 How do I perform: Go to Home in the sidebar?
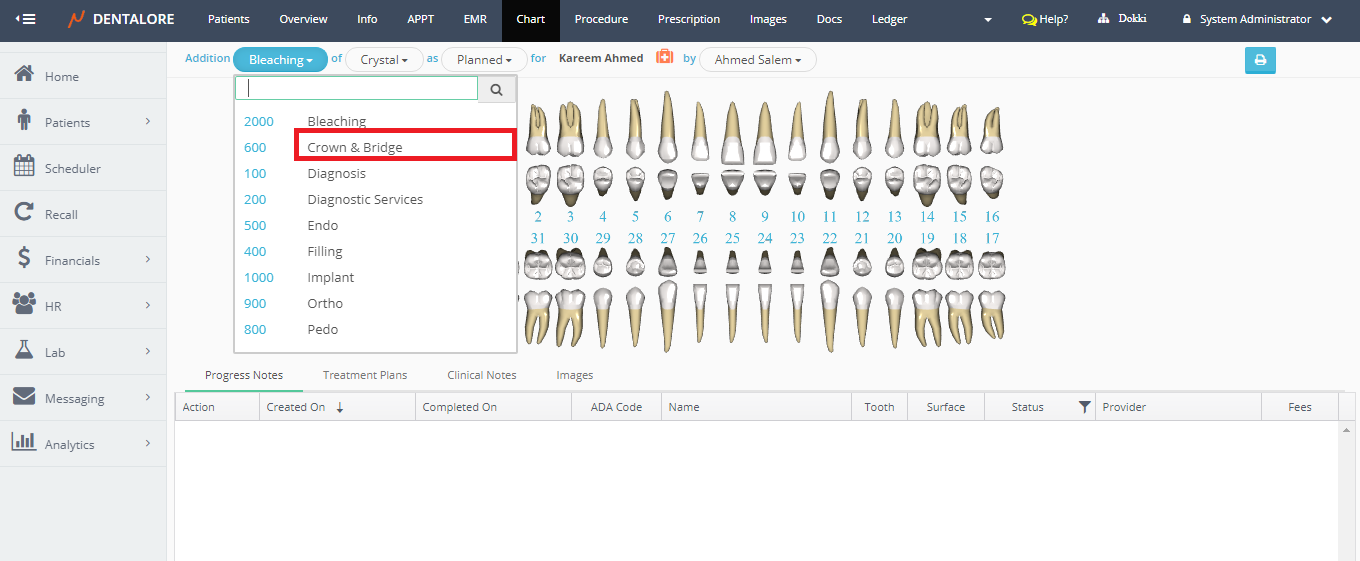tap(61, 76)
